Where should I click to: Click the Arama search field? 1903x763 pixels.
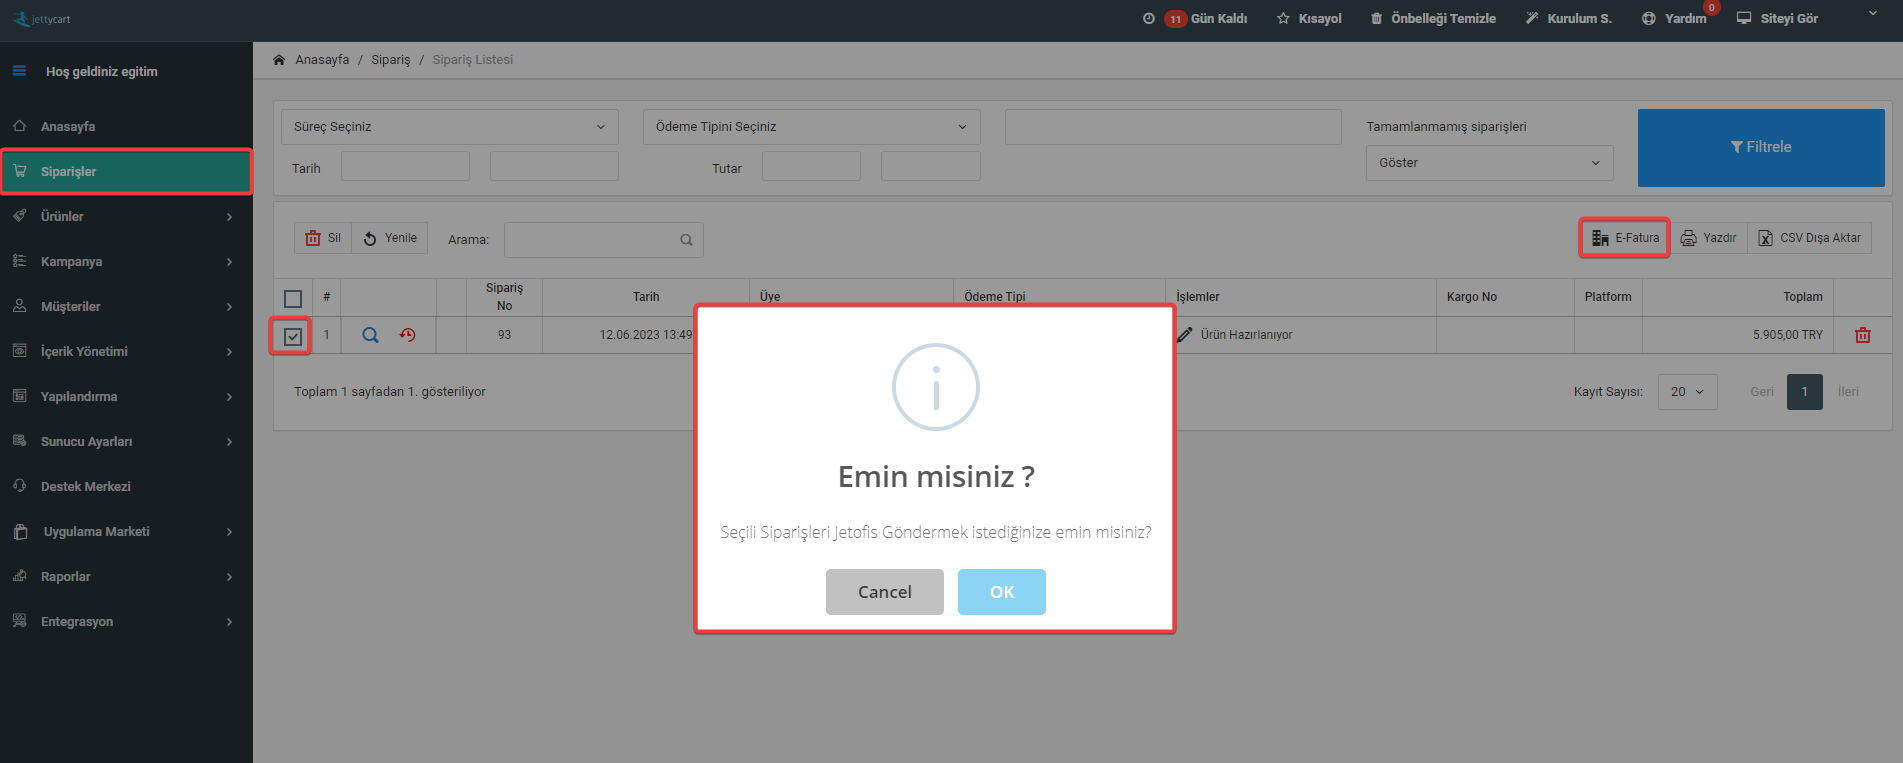pyautogui.click(x=604, y=240)
